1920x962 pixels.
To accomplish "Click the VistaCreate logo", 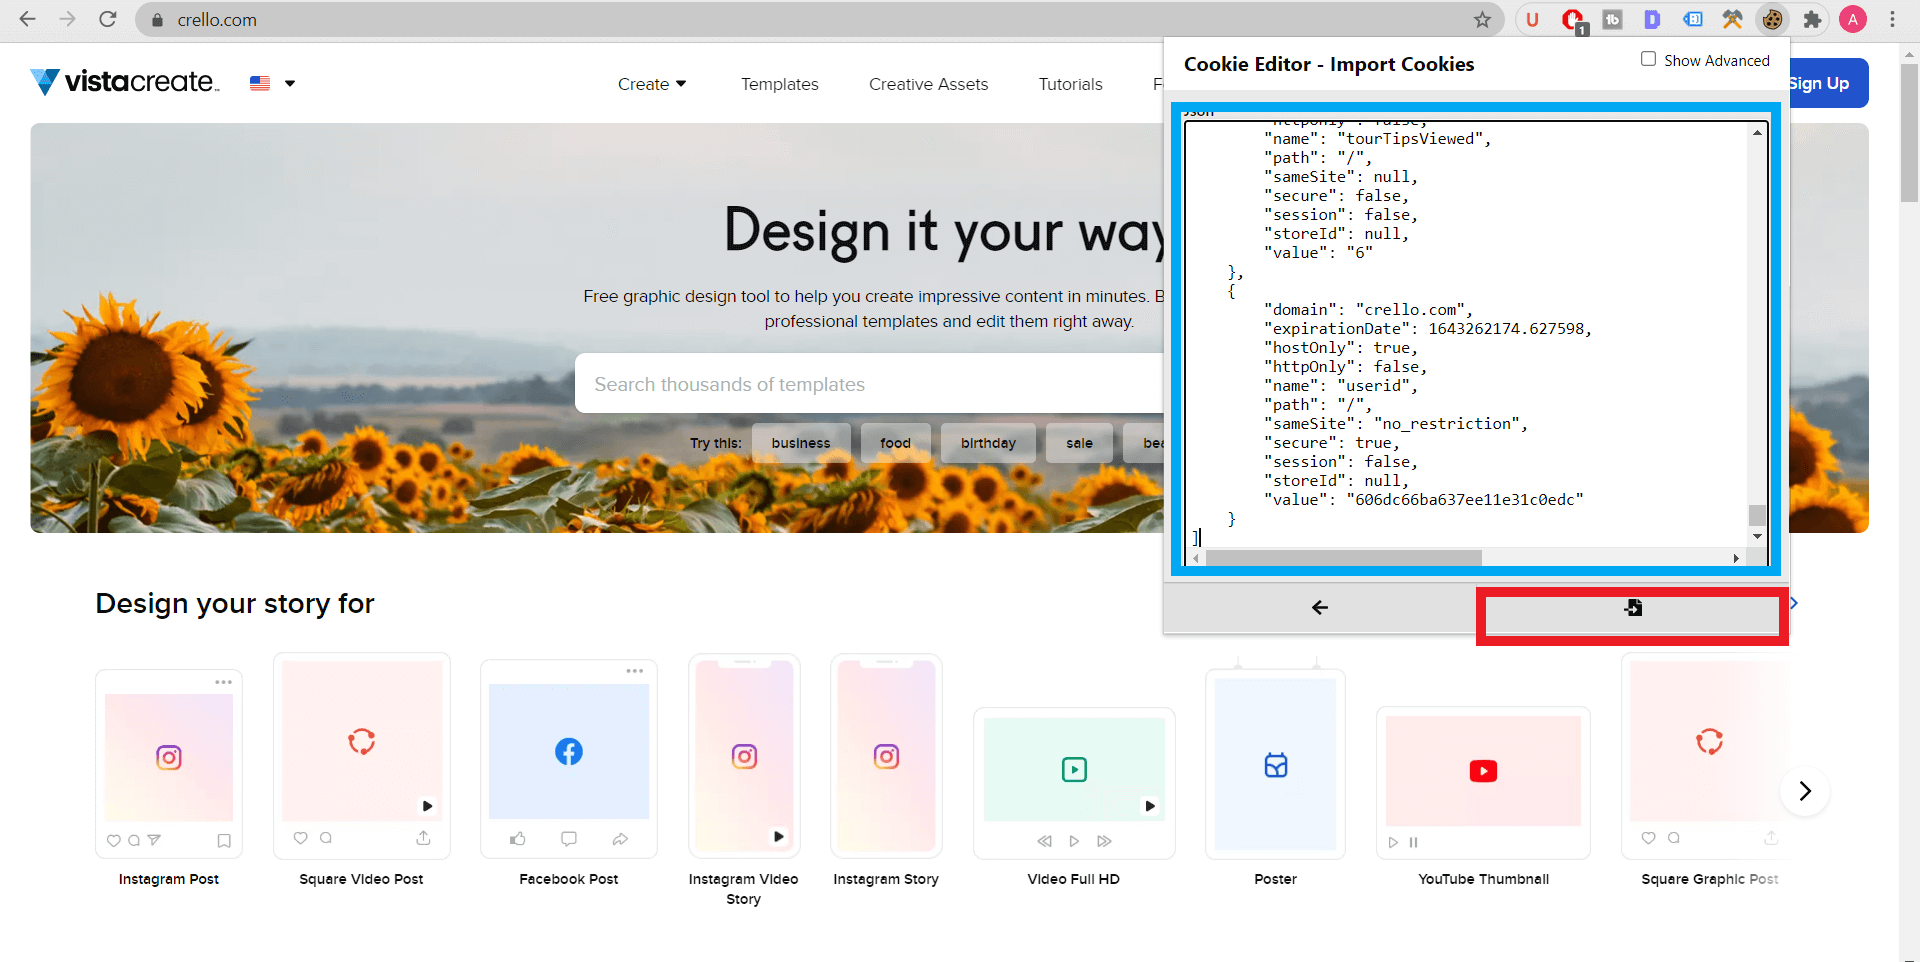I will point(124,82).
